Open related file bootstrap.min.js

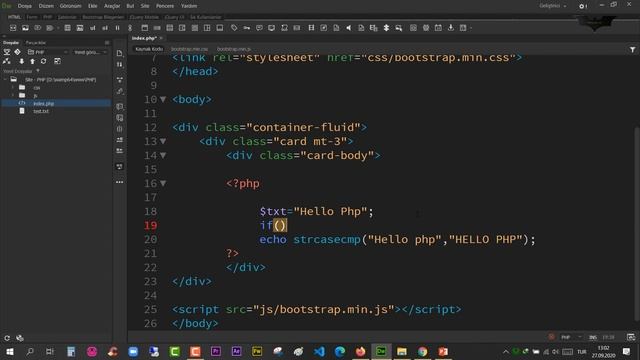(x=233, y=49)
